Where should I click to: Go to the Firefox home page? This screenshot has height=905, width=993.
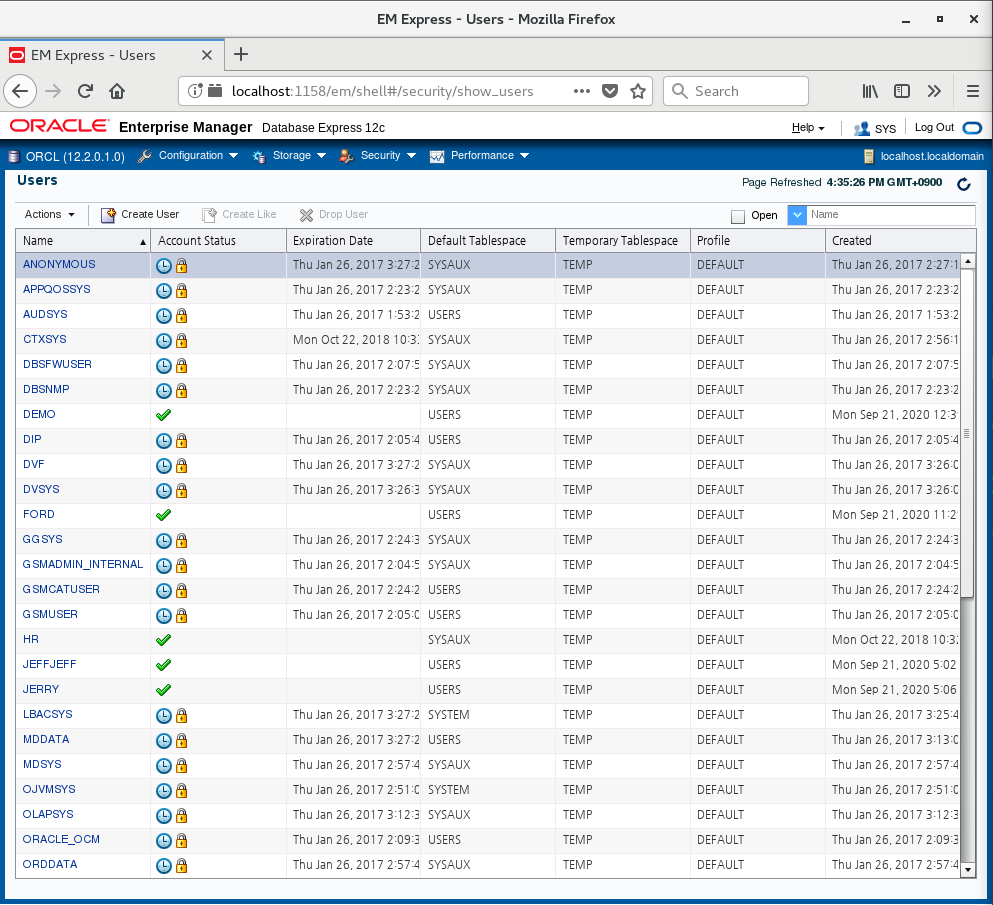(x=117, y=91)
